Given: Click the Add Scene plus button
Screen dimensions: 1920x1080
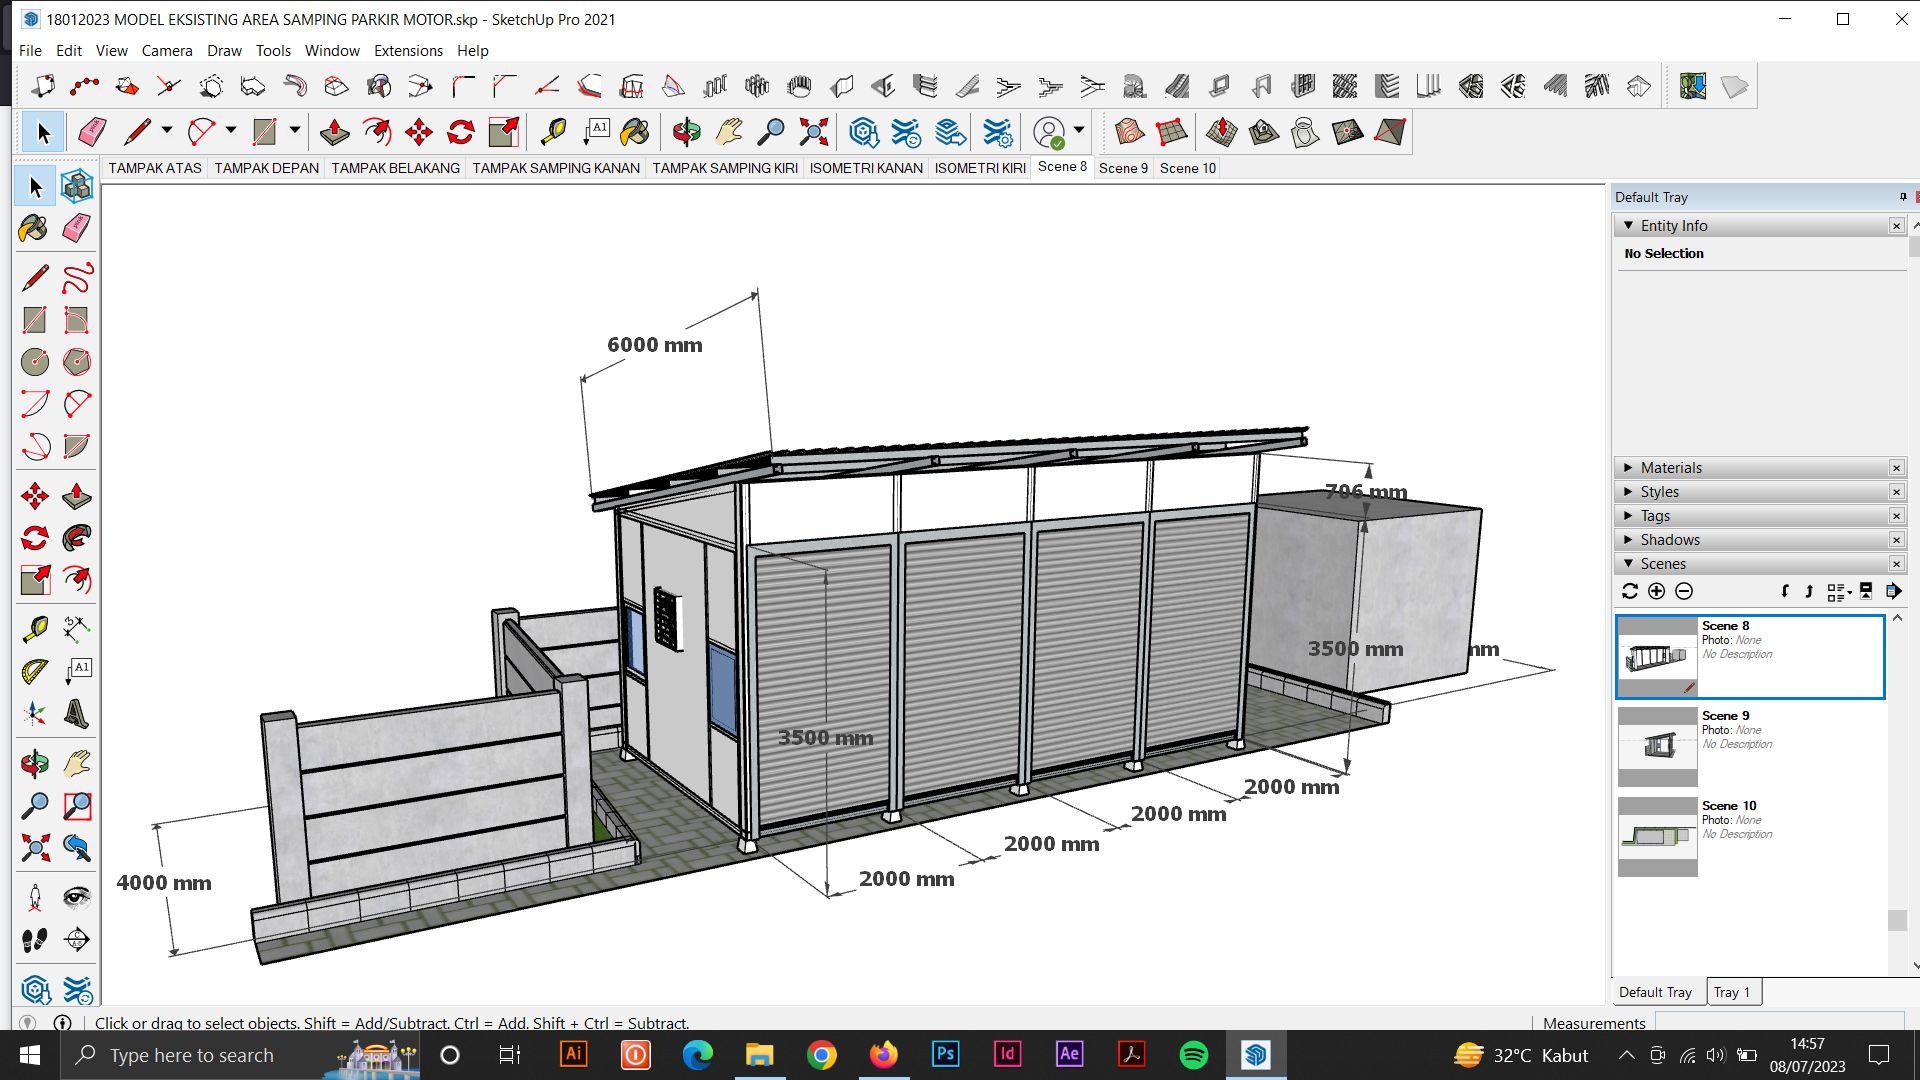Looking at the screenshot, I should click(x=1656, y=592).
